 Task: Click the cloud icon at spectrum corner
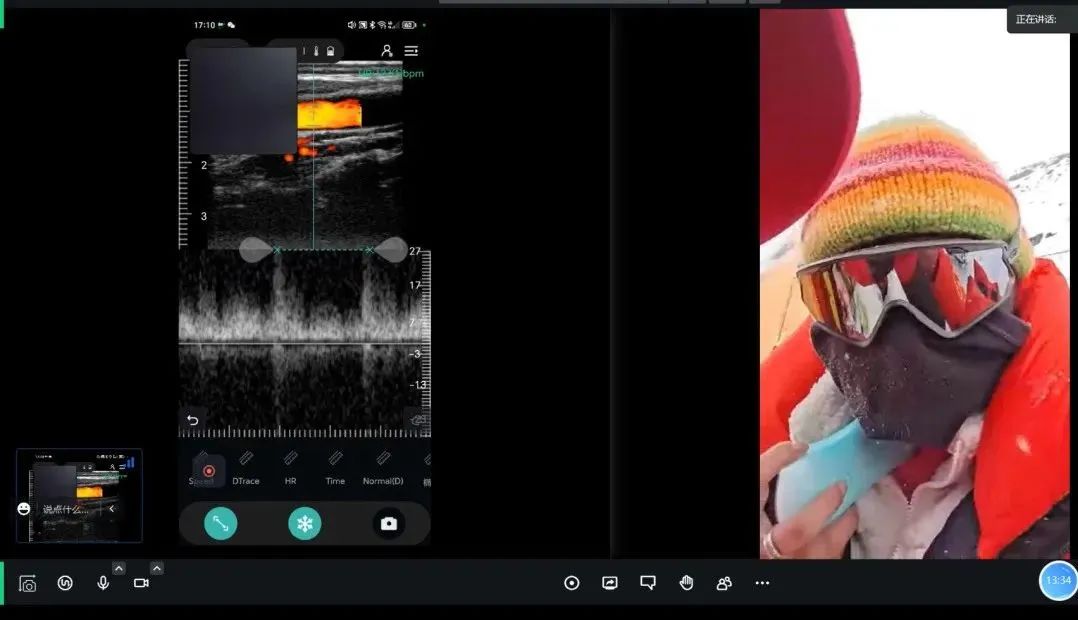[419, 419]
